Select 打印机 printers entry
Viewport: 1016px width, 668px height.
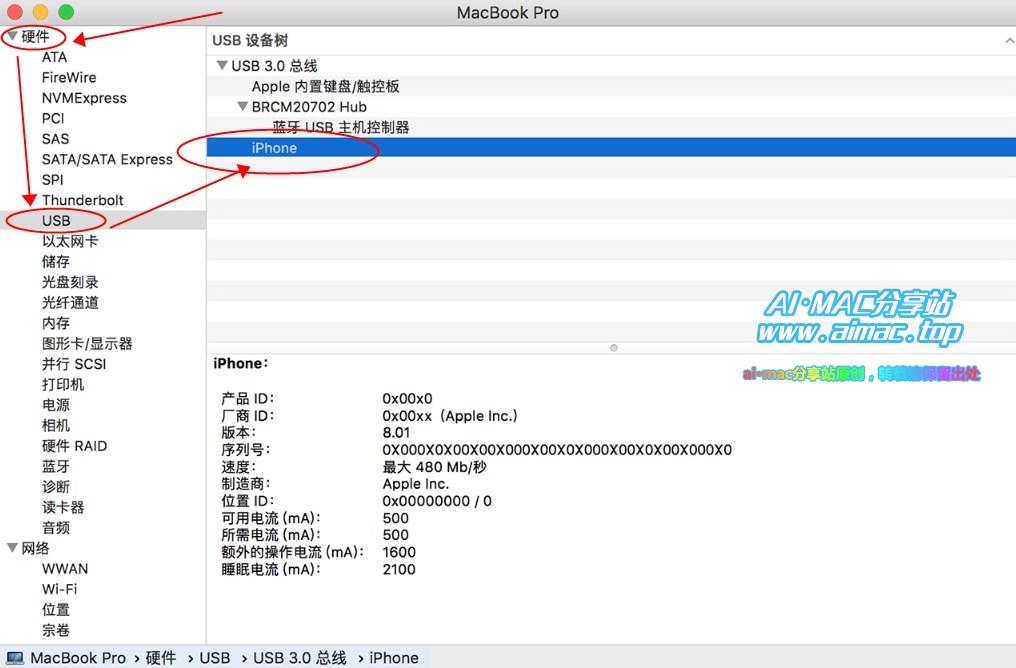[63, 384]
